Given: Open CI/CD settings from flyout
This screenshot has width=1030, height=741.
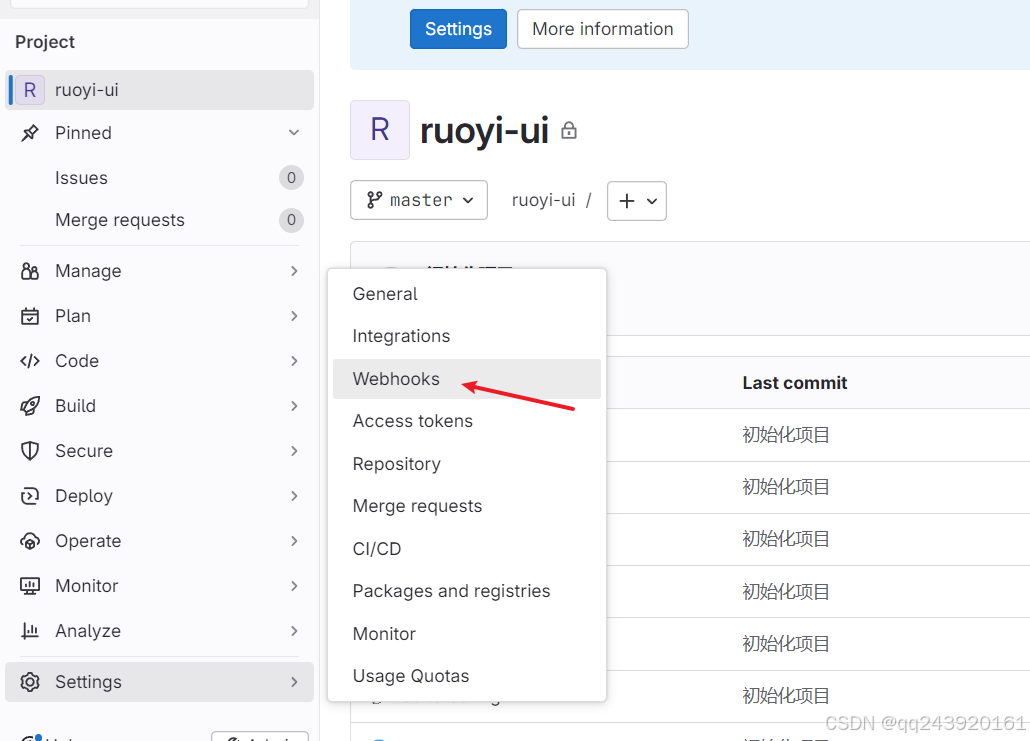Looking at the screenshot, I should 467,549.
